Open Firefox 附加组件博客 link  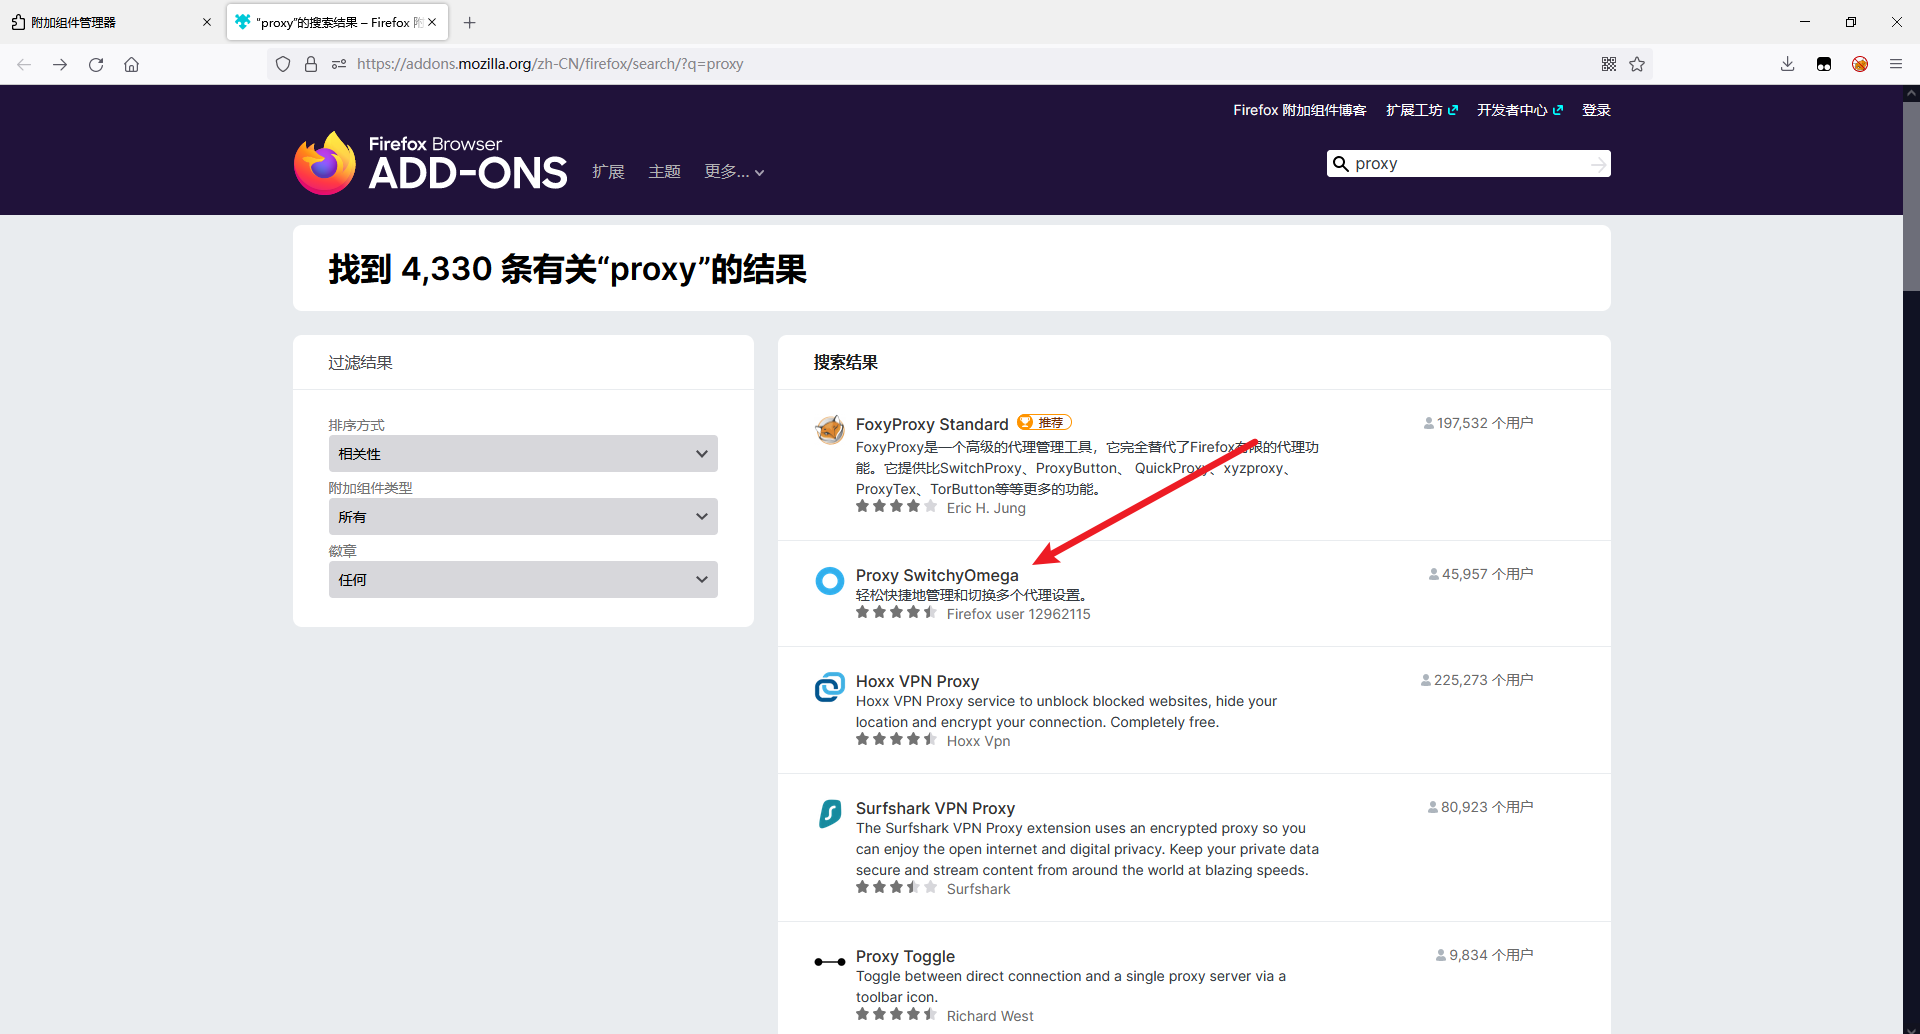[1299, 110]
